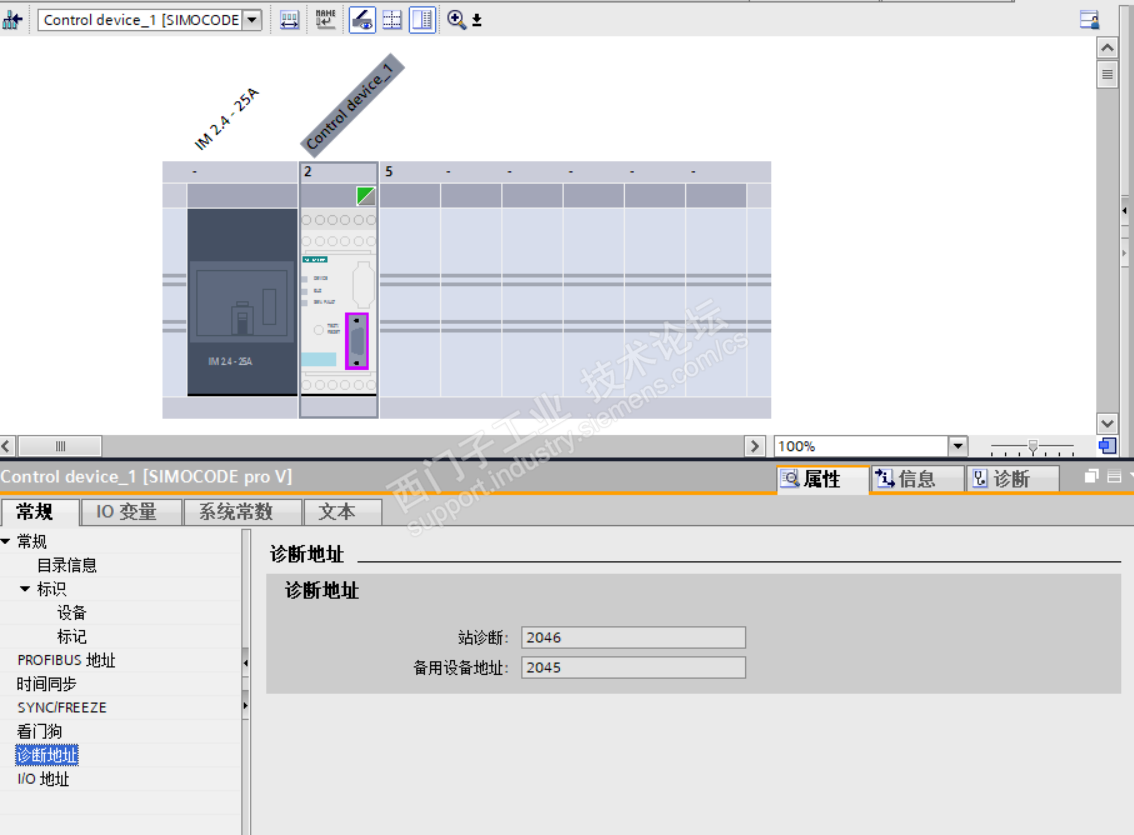Click the go-to-network-view icon
This screenshot has height=835, width=1134.
coord(13,20)
